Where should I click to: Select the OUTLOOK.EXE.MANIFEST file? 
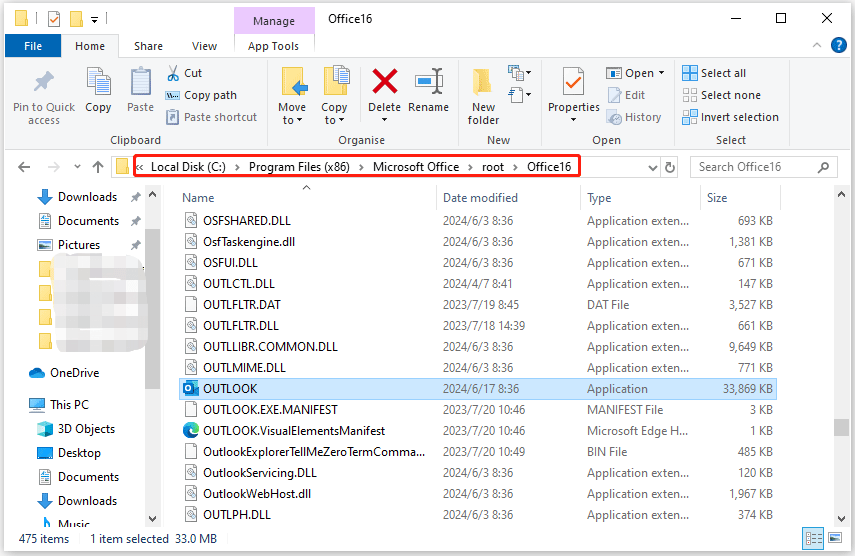pyautogui.click(x=270, y=410)
